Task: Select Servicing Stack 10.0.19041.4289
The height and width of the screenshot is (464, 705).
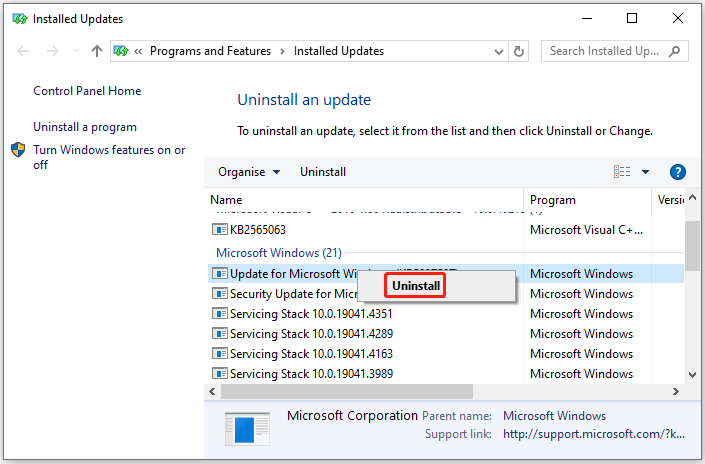Action: pyautogui.click(x=446, y=334)
